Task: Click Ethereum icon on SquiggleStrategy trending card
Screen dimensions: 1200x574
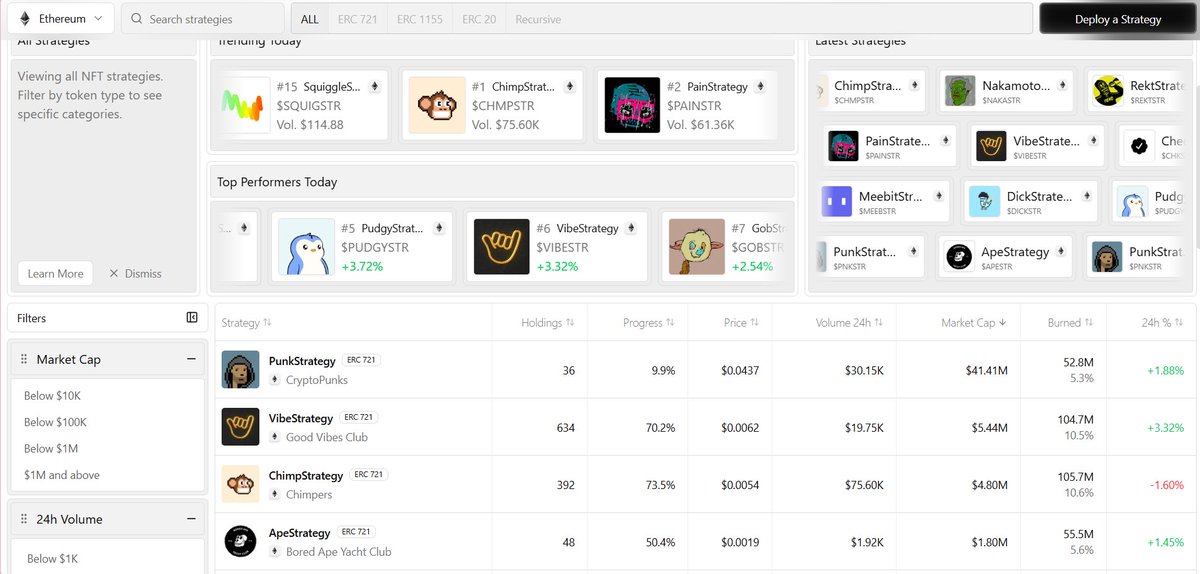Action: (375, 87)
